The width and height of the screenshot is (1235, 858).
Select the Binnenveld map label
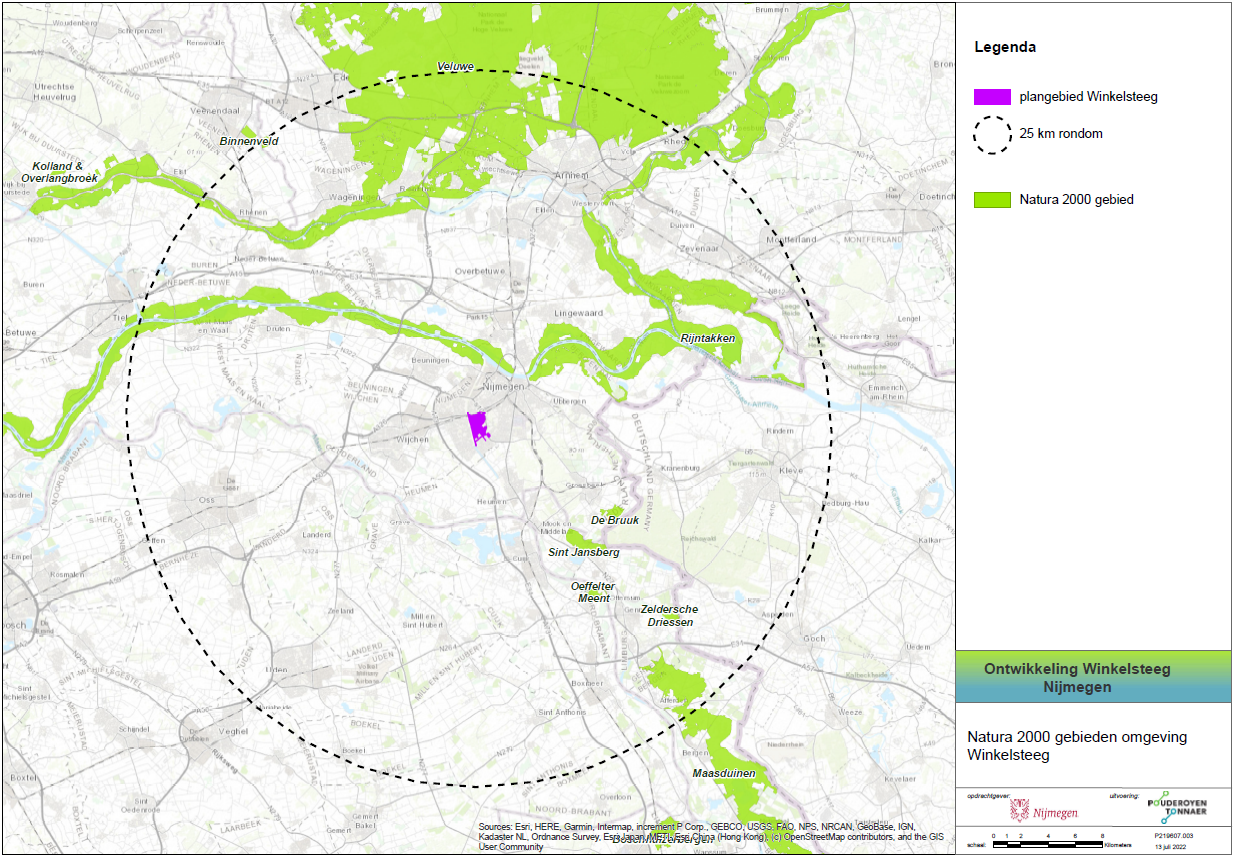[x=249, y=143]
